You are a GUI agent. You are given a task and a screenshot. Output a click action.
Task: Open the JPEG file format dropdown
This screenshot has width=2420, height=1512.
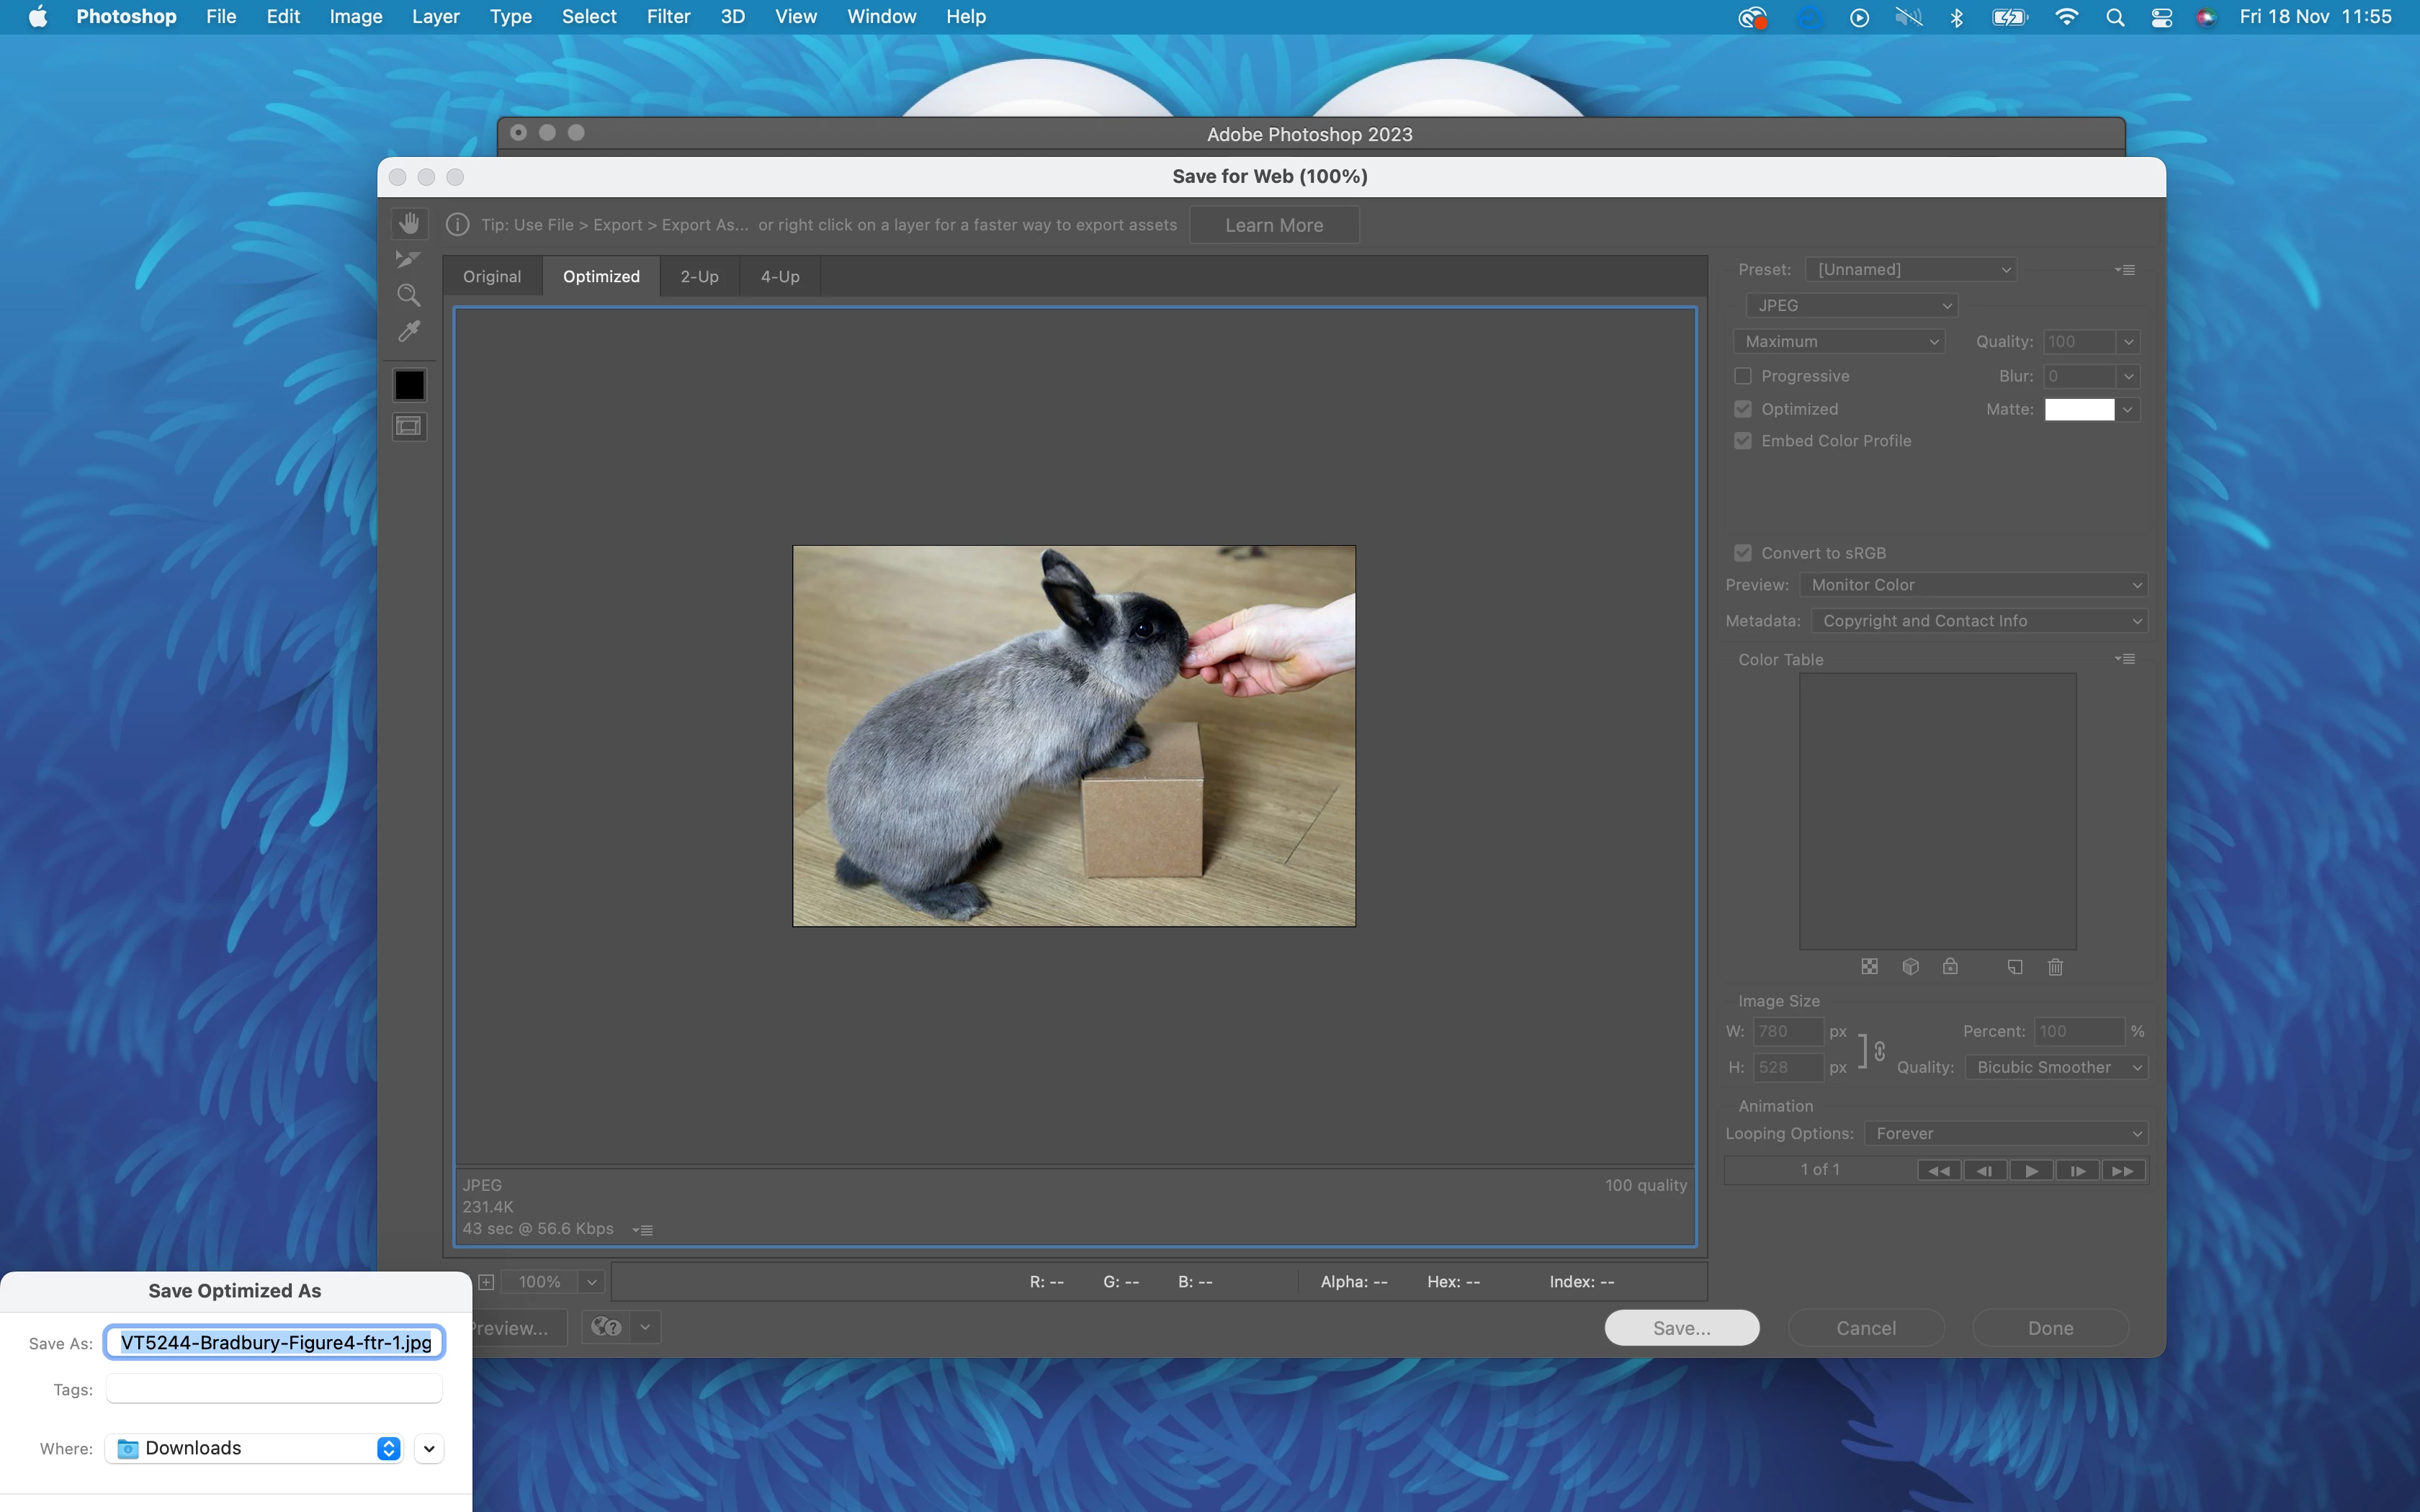(x=1851, y=305)
